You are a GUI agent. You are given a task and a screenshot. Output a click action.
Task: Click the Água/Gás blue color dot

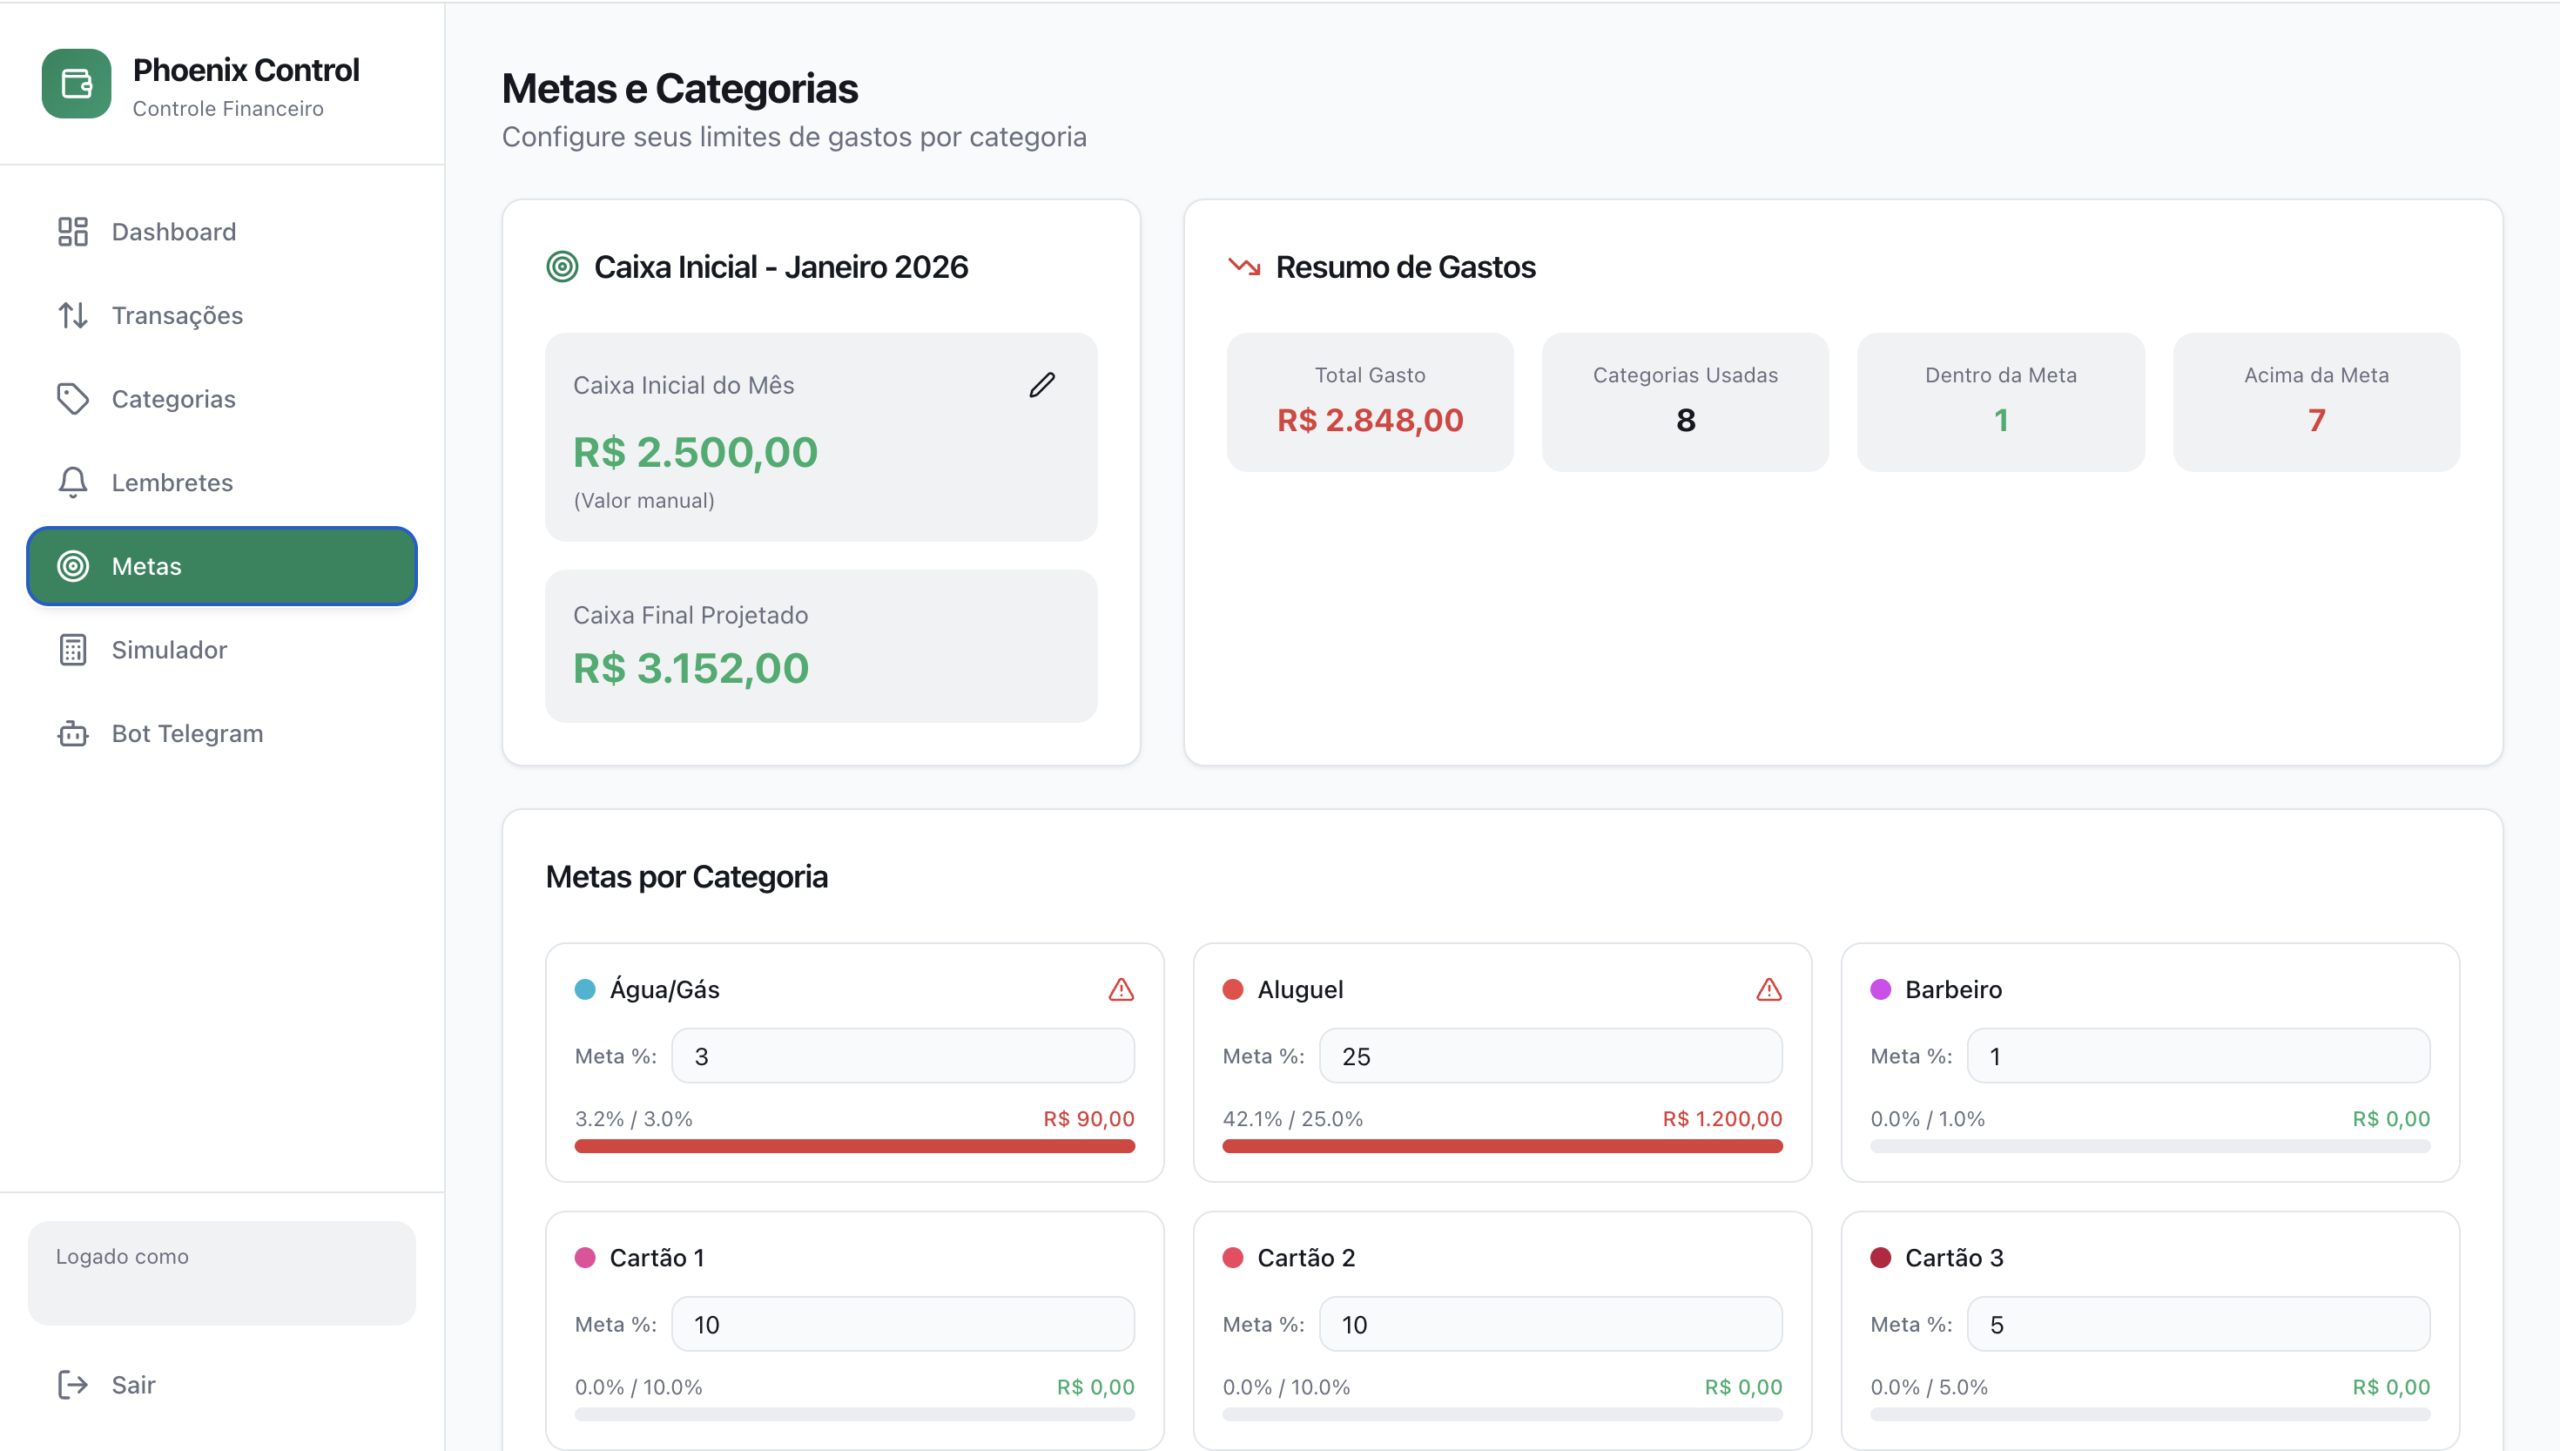coord(585,990)
